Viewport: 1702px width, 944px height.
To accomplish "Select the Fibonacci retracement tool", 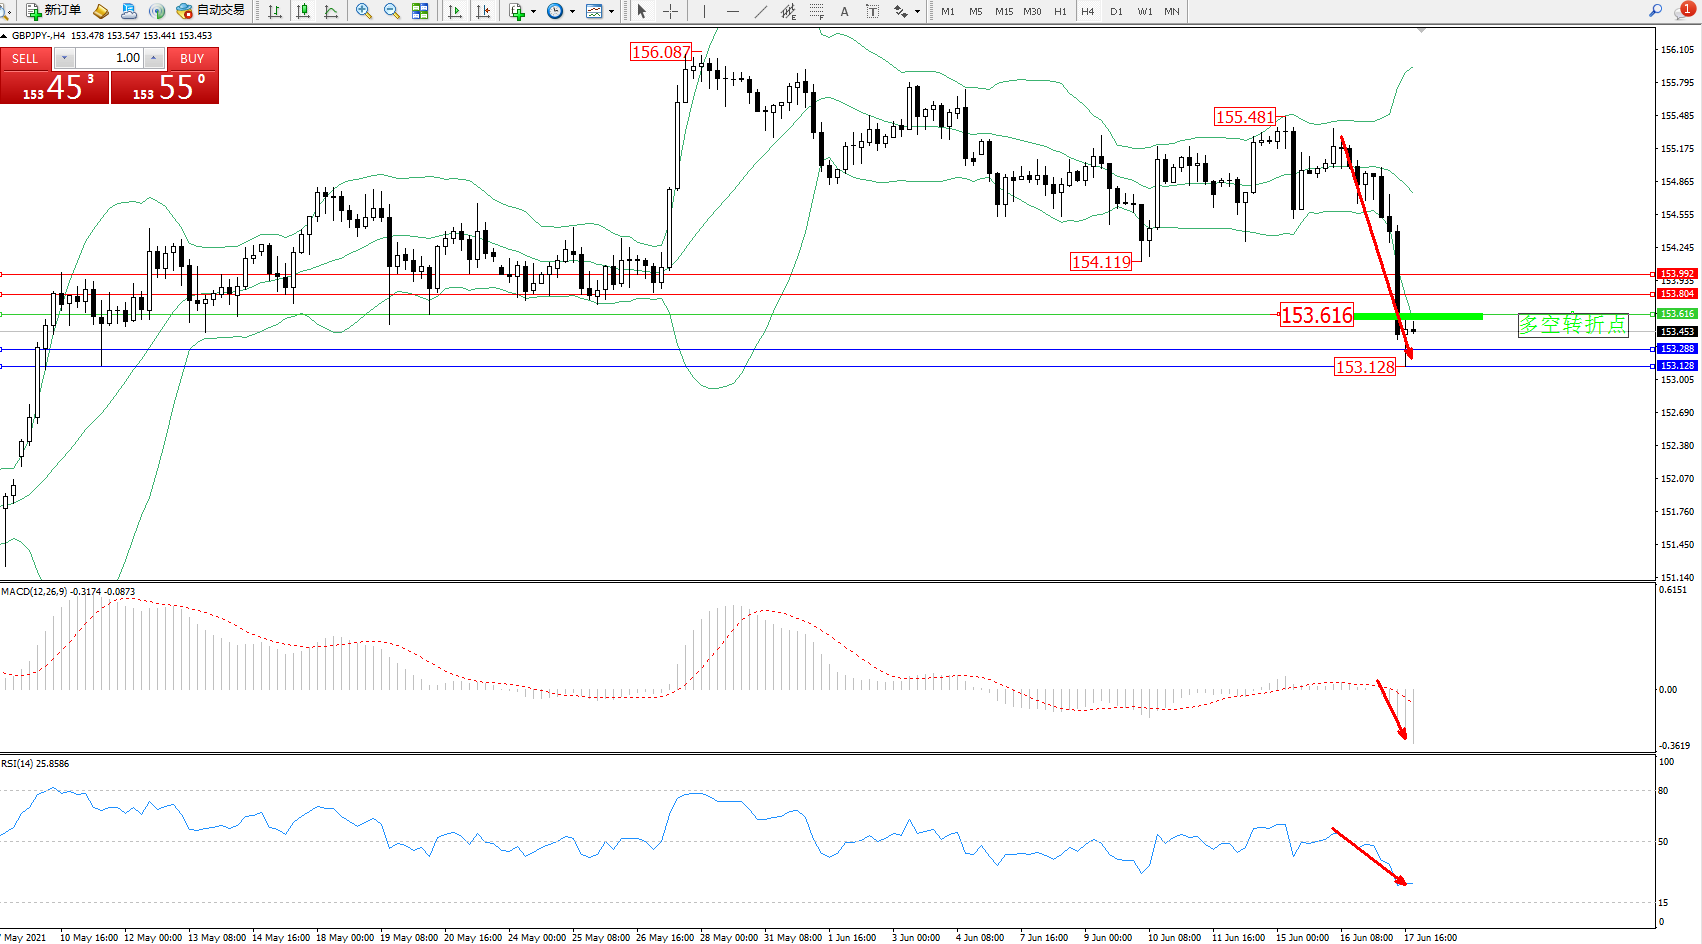I will (x=816, y=11).
